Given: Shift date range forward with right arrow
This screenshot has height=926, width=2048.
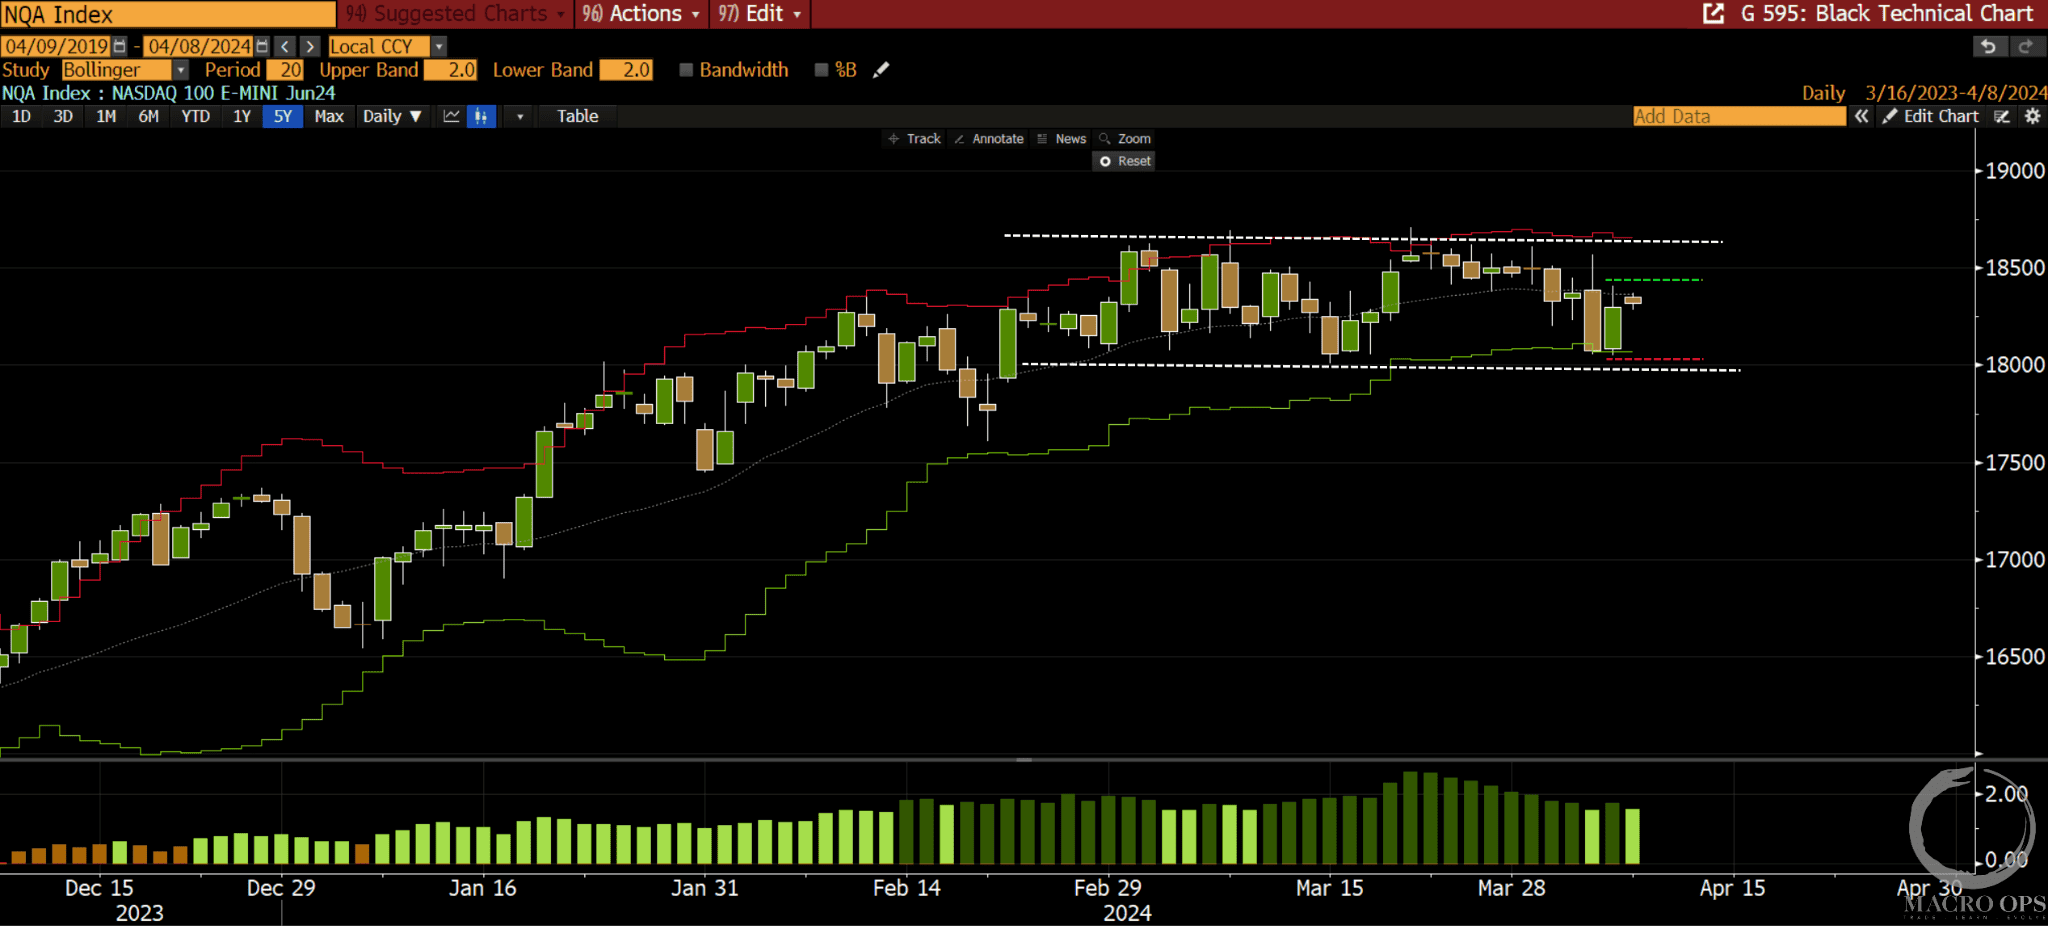Looking at the screenshot, I should (x=310, y=46).
